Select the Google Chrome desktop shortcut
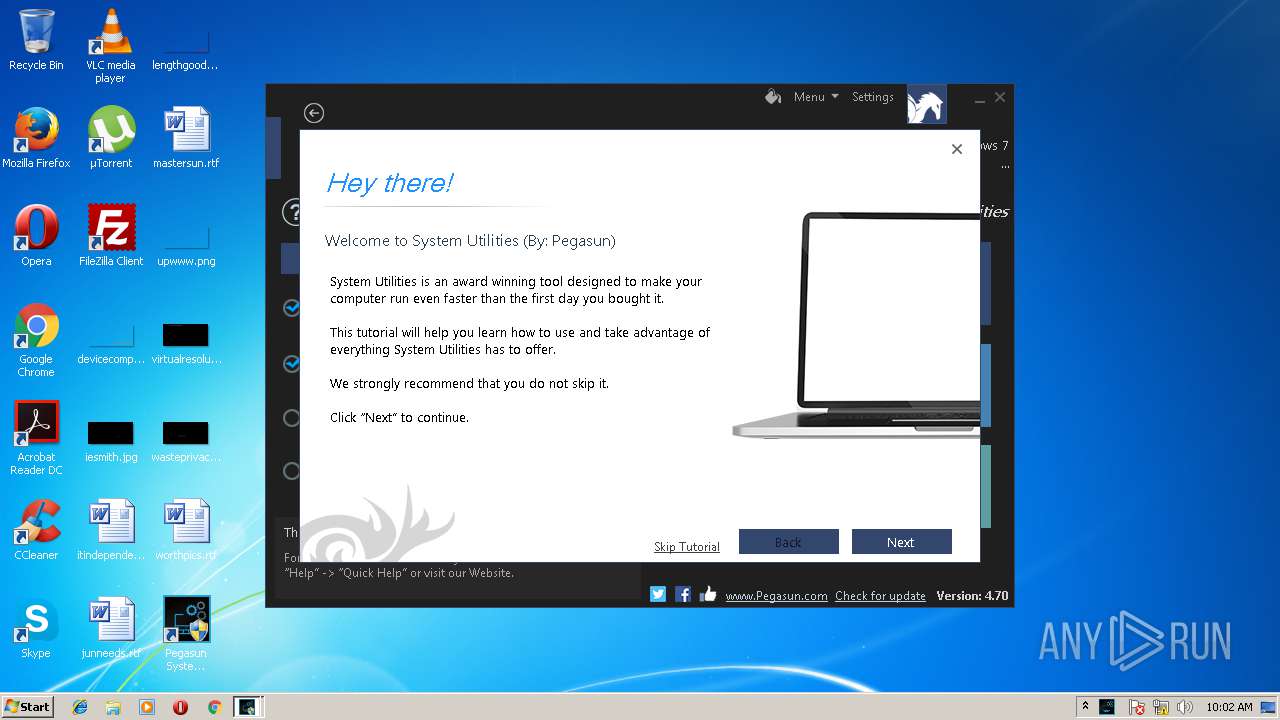This screenshot has width=1280, height=720. tap(36, 340)
